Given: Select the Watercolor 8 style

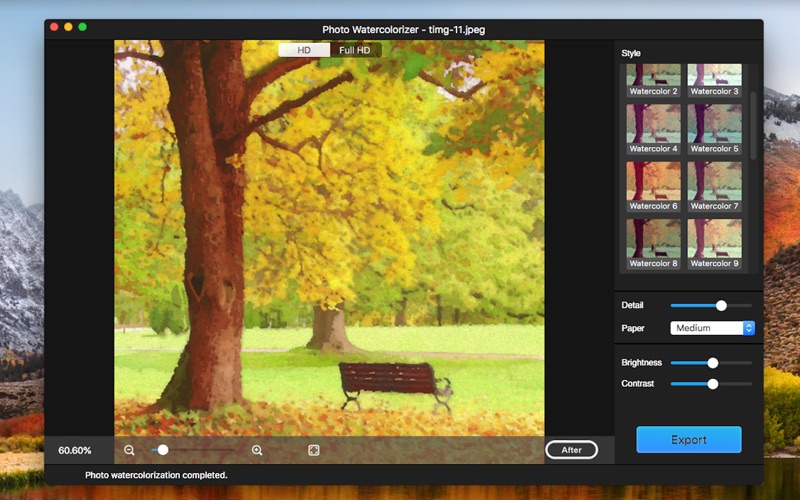Looking at the screenshot, I should [x=653, y=242].
